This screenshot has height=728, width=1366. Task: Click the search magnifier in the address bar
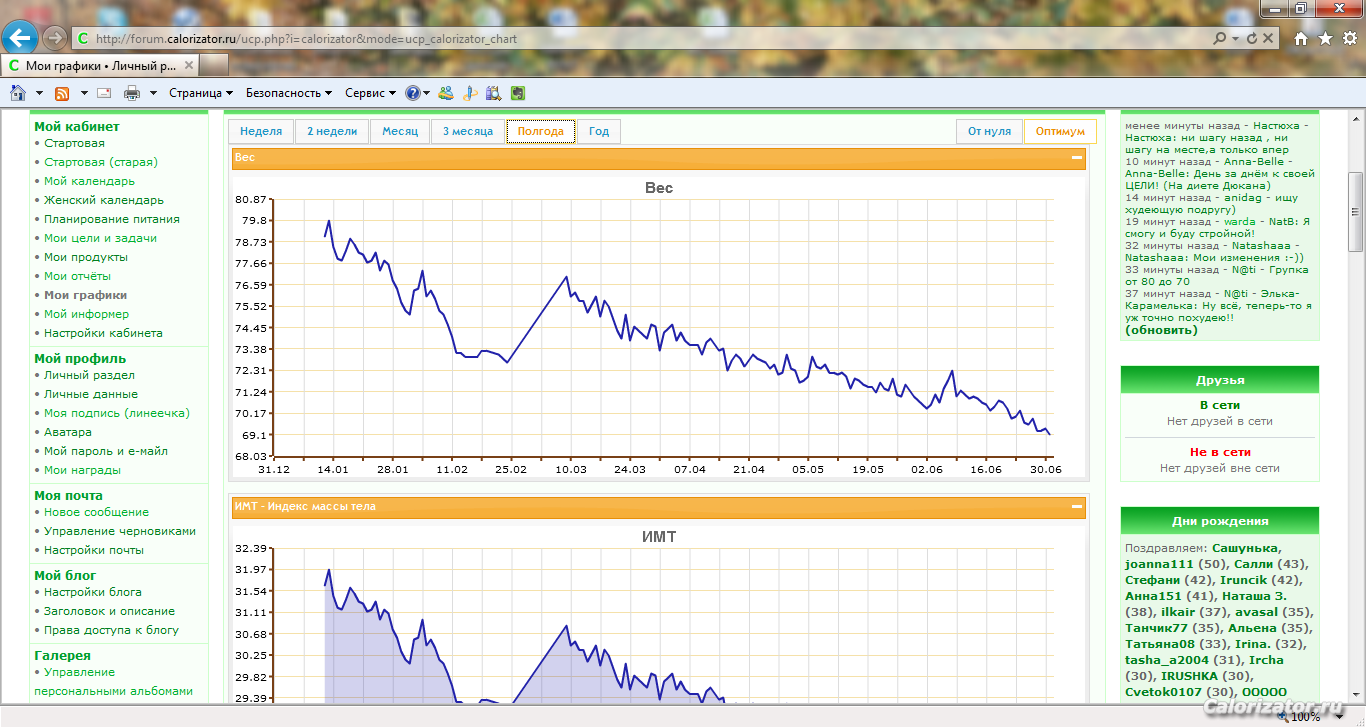pos(1220,39)
